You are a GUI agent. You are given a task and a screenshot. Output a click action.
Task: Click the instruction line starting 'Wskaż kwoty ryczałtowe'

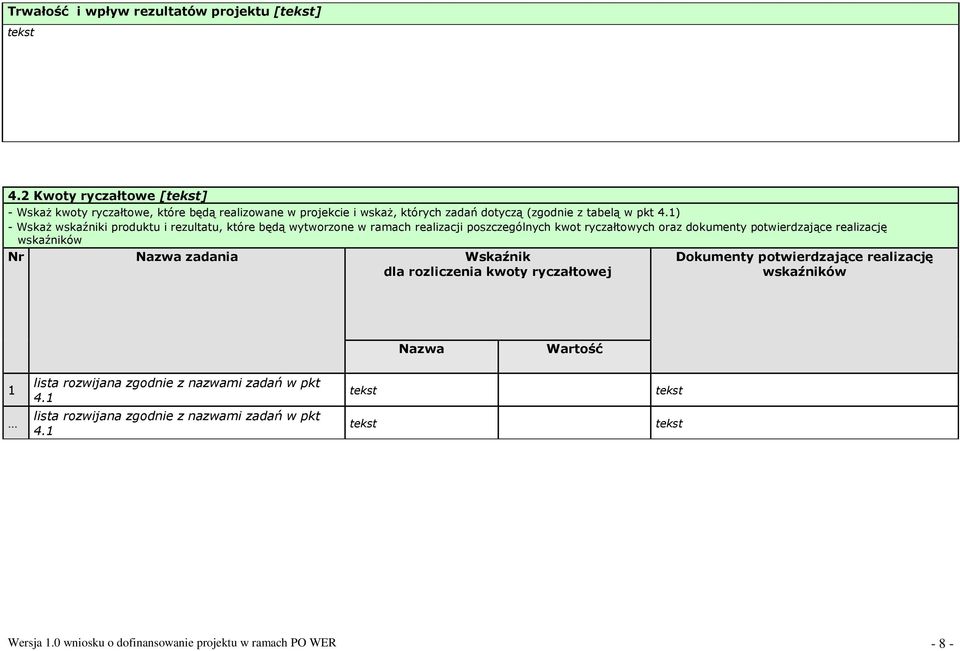point(343,213)
